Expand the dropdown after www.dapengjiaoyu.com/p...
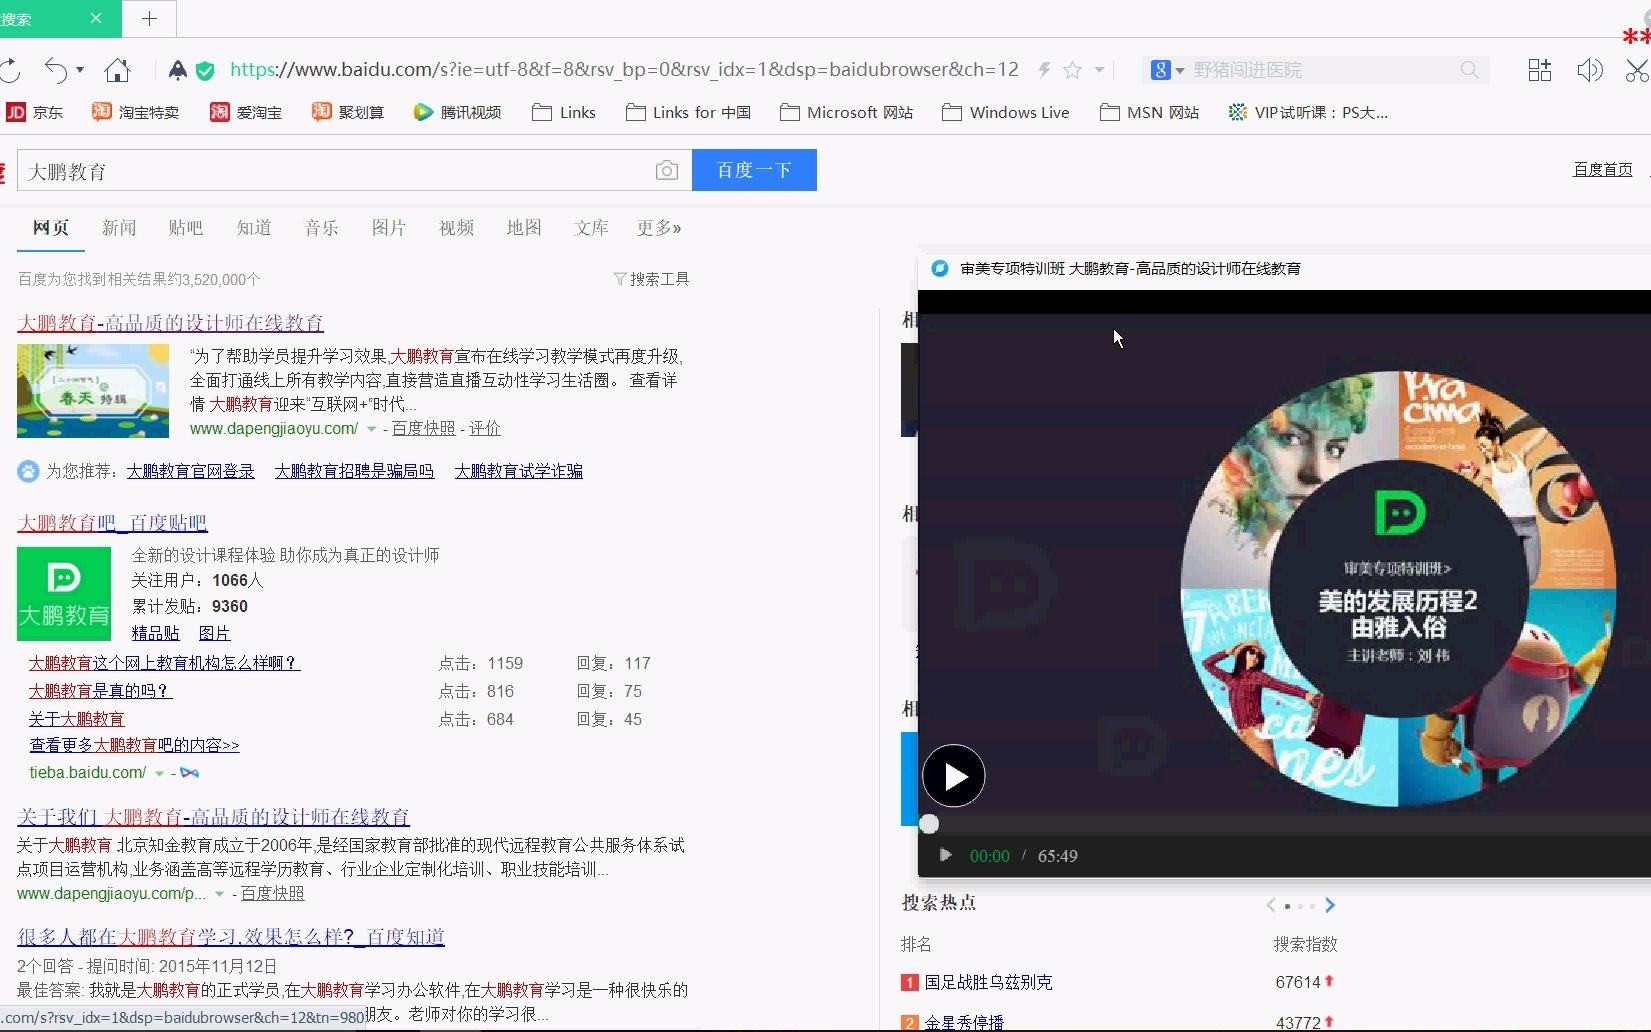The width and height of the screenshot is (1651, 1032). click(219, 894)
